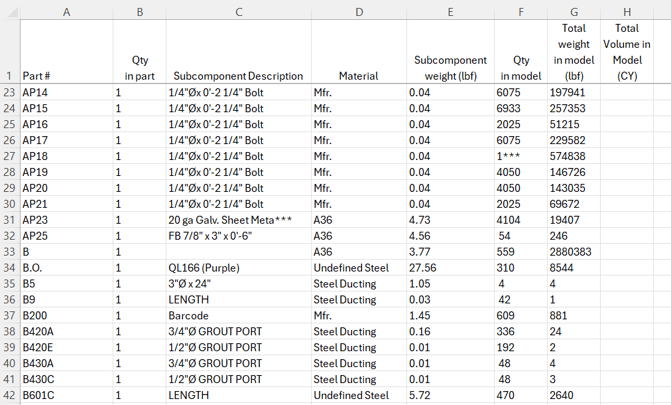671x405 pixels.
Task: Click the Undefined Steel cell in row 42
Action: [359, 395]
